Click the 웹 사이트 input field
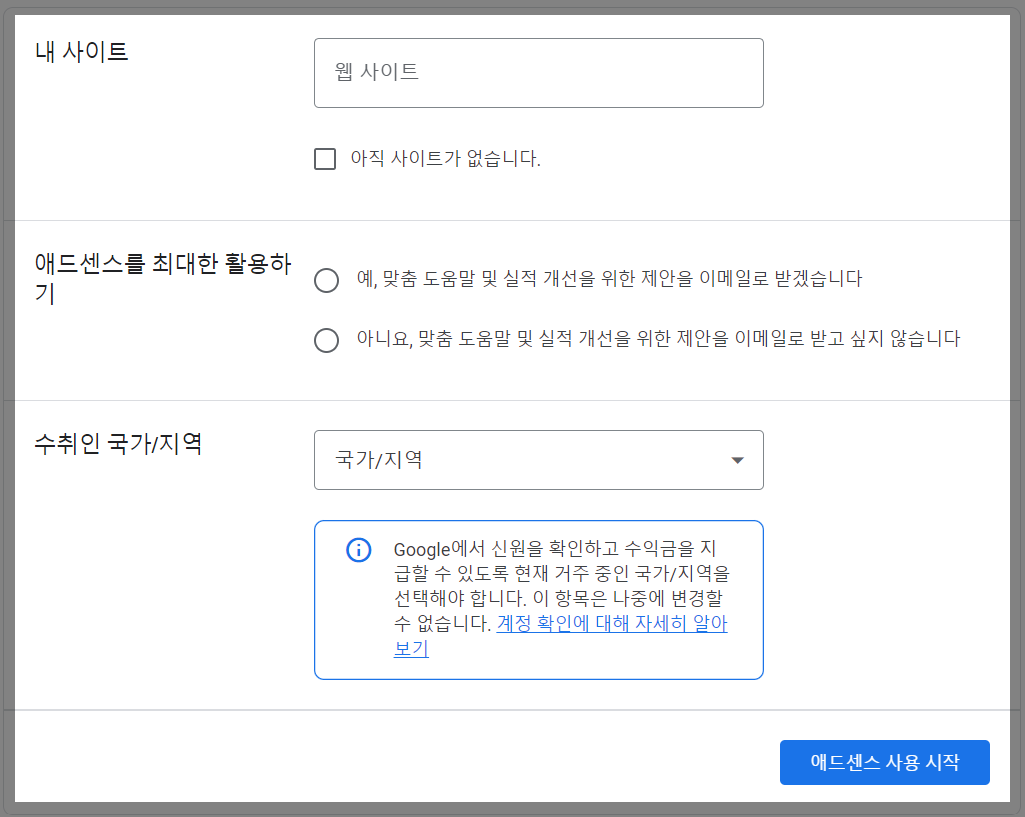Image resolution: width=1025 pixels, height=817 pixels. [x=539, y=73]
